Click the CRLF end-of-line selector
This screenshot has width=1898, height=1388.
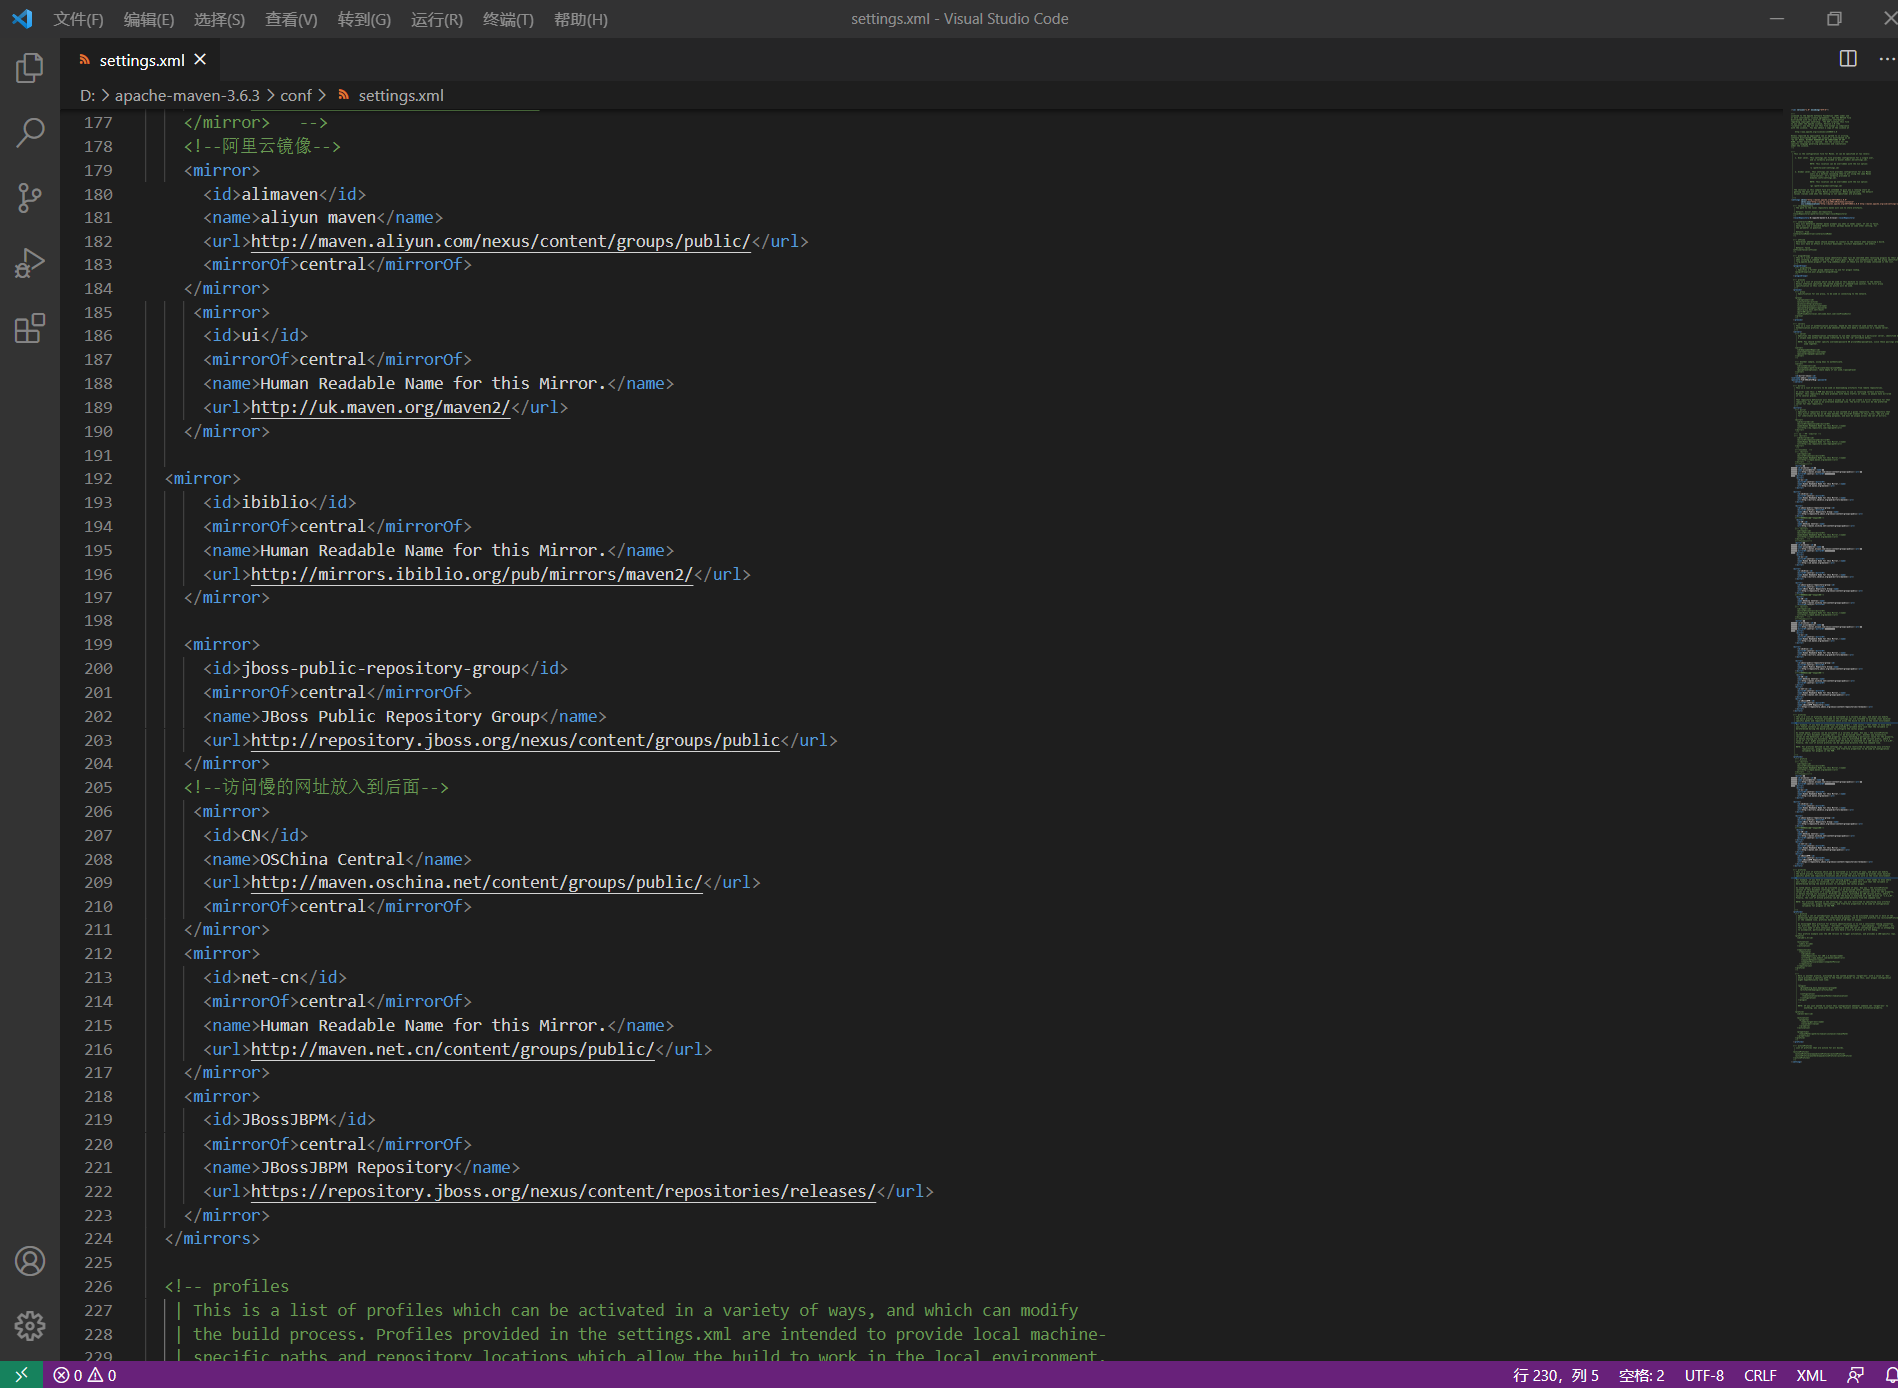point(1760,1375)
